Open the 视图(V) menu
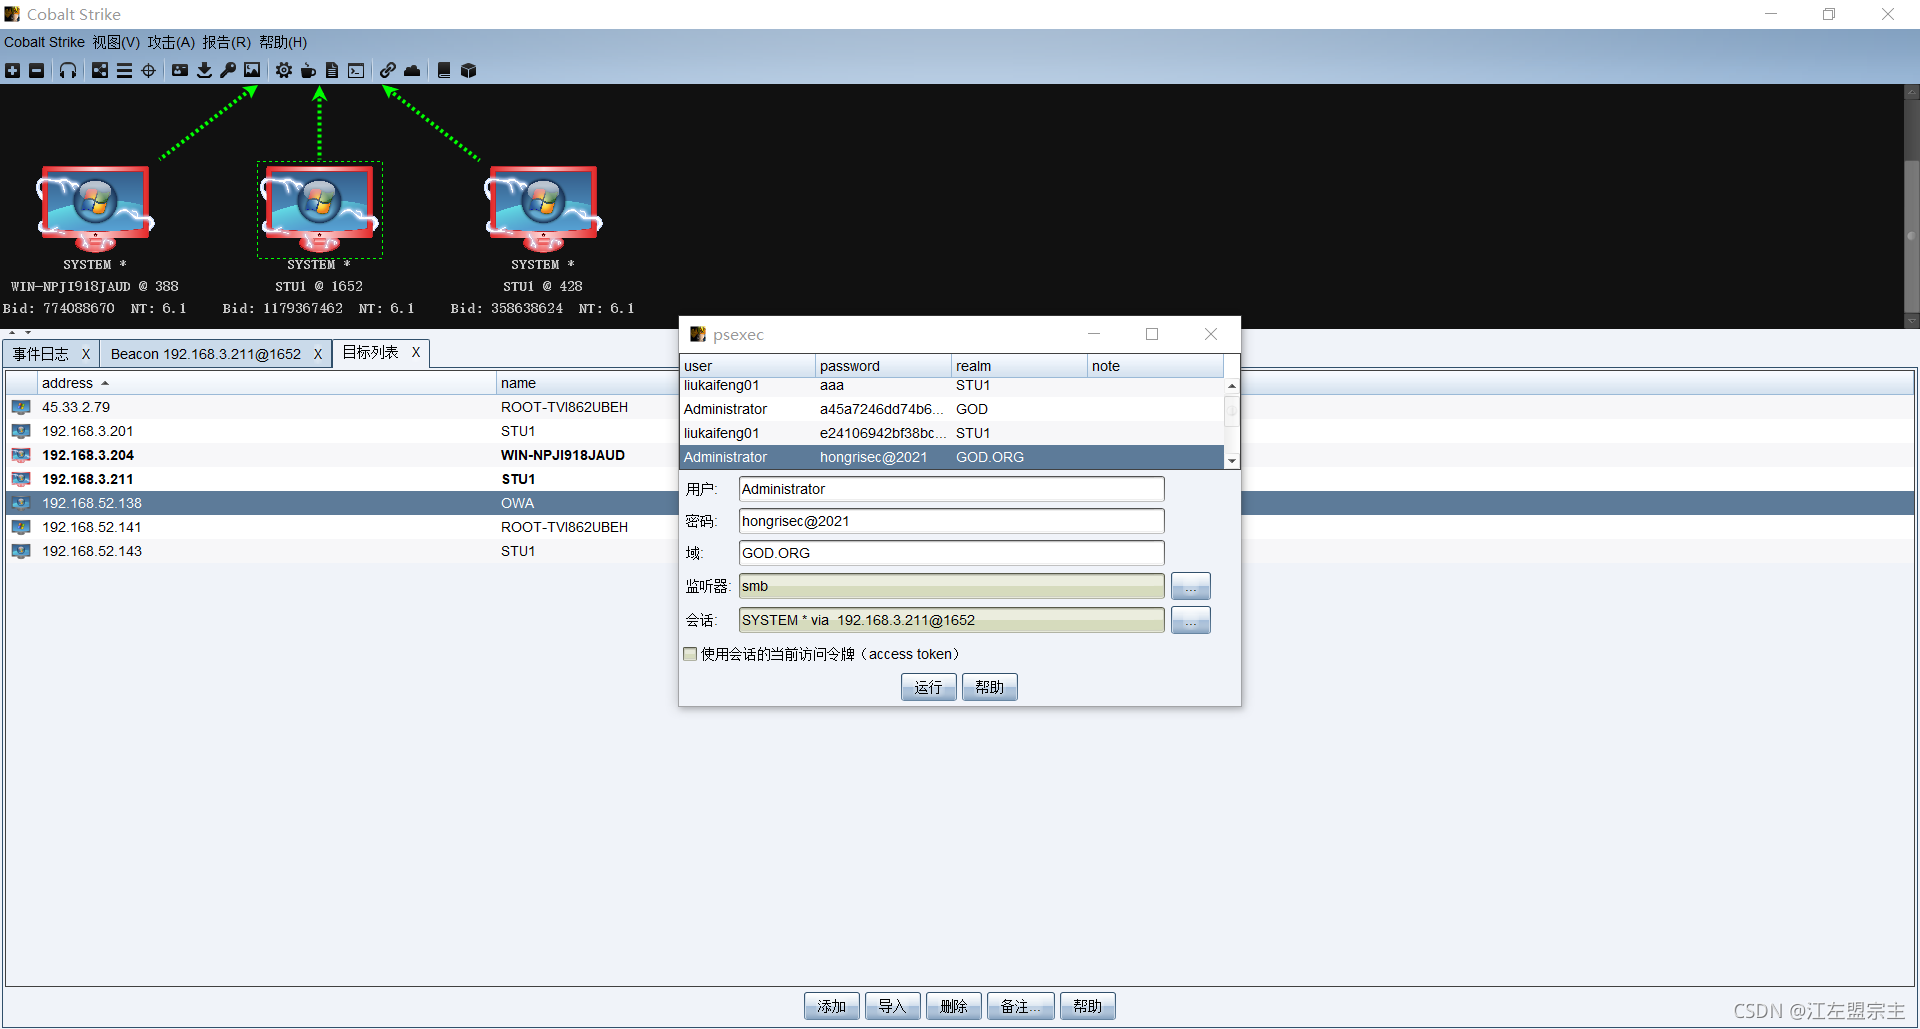 click(x=116, y=42)
